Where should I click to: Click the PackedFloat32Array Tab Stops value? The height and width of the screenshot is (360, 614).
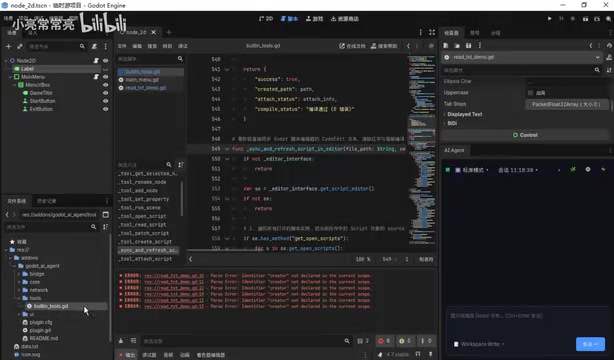[566, 104]
